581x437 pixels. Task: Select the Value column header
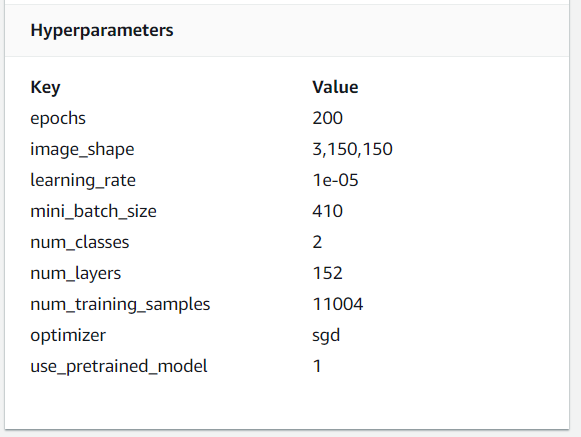tap(335, 87)
